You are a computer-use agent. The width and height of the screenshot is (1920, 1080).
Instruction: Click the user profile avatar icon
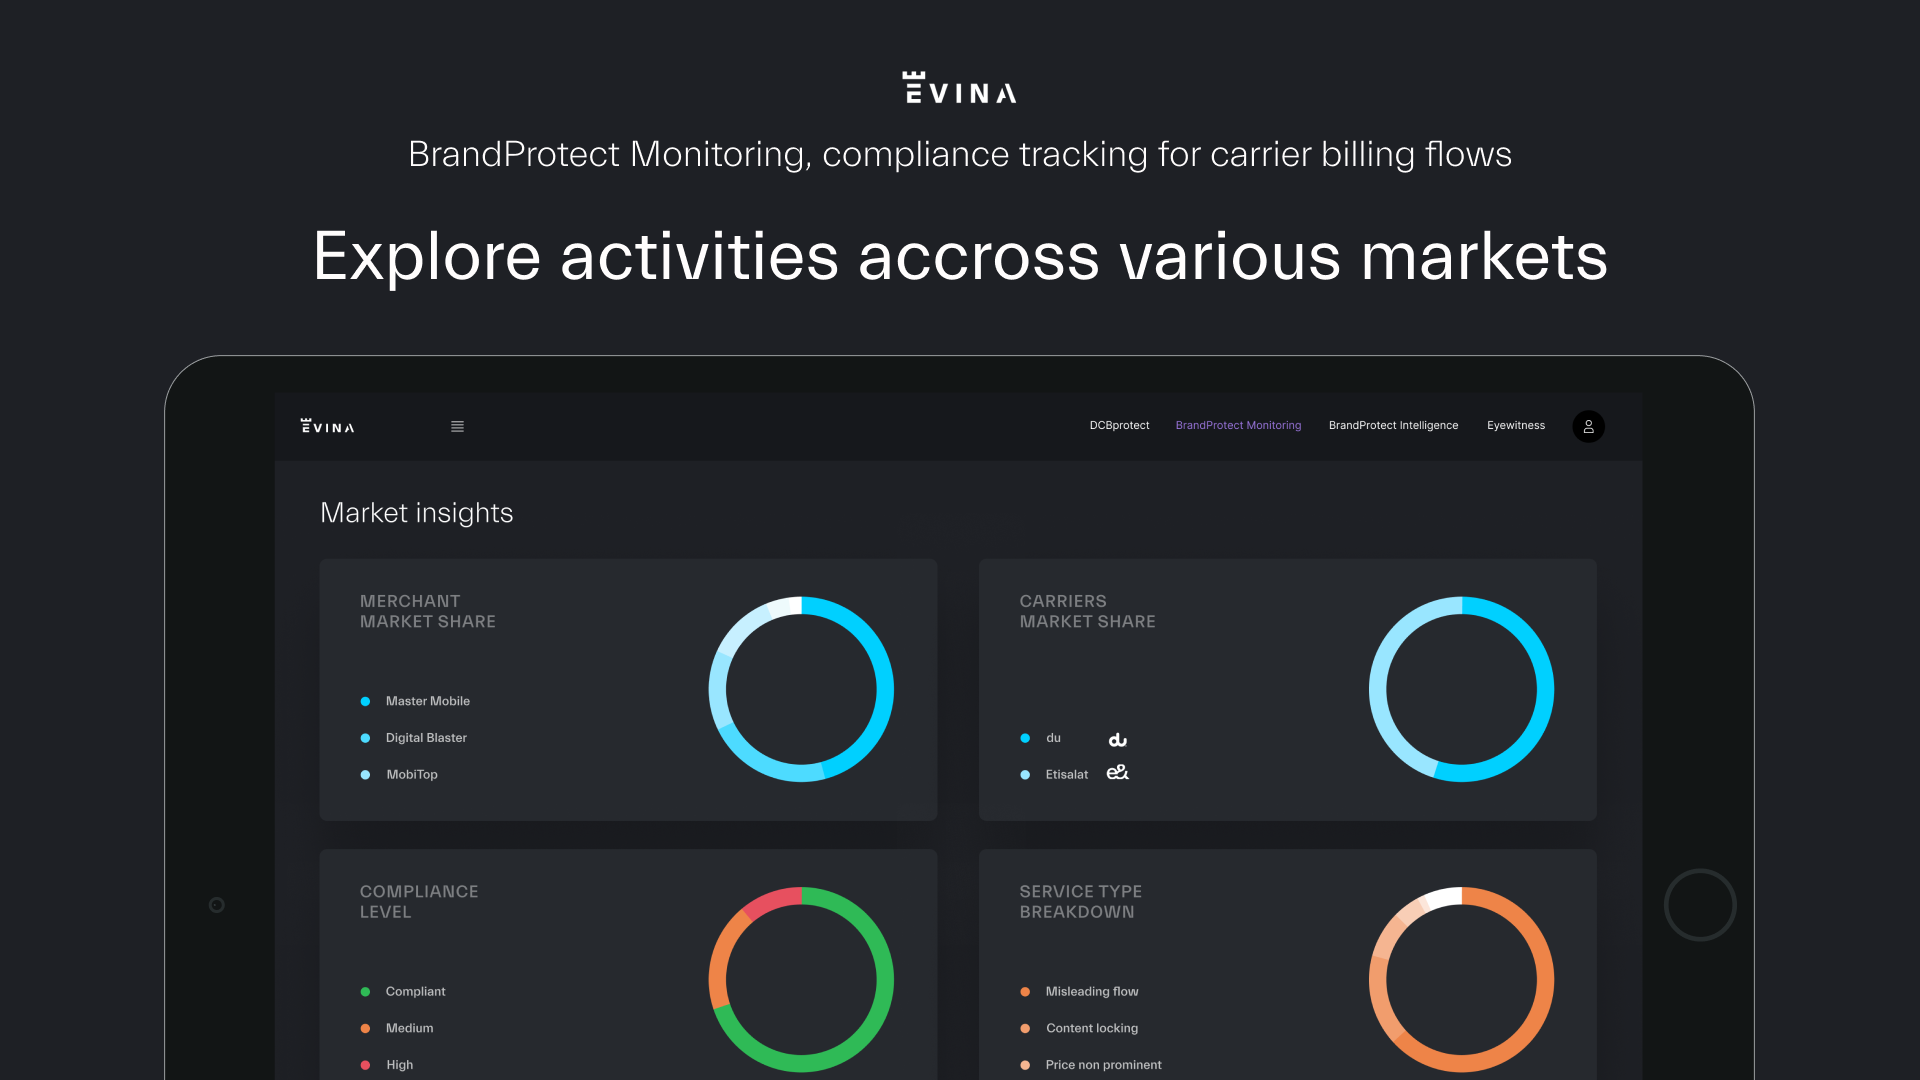pos(1588,427)
